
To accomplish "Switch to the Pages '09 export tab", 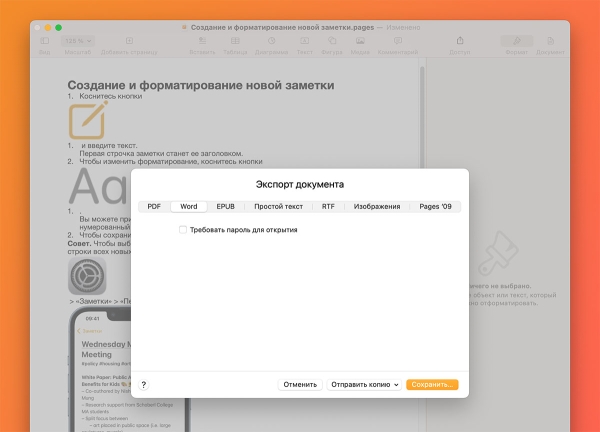I will pyautogui.click(x=435, y=207).
